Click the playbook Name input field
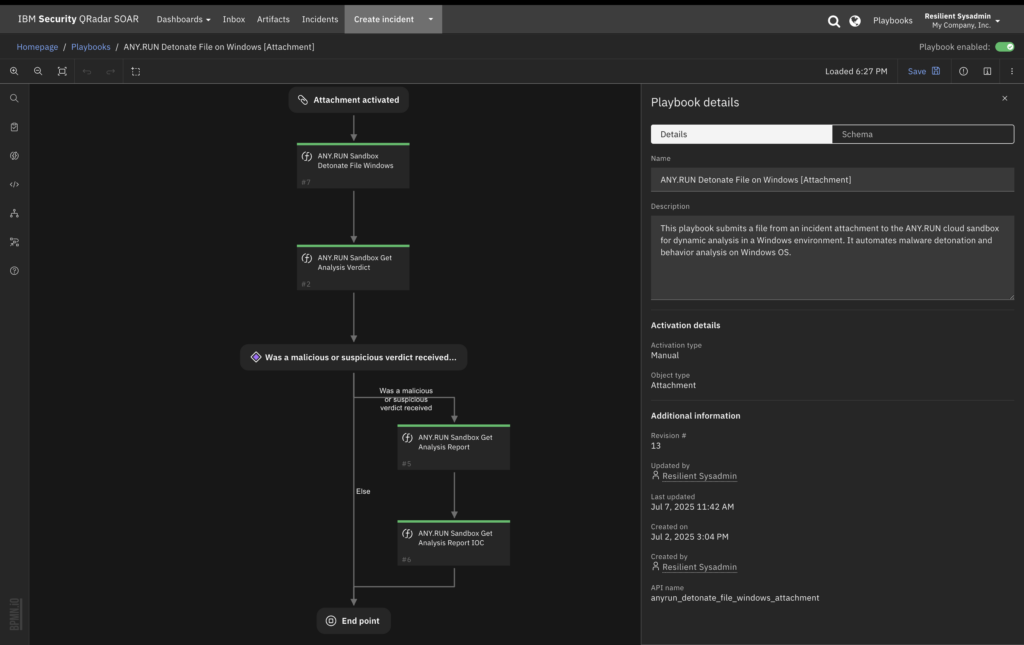This screenshot has width=1024, height=645. [832, 180]
